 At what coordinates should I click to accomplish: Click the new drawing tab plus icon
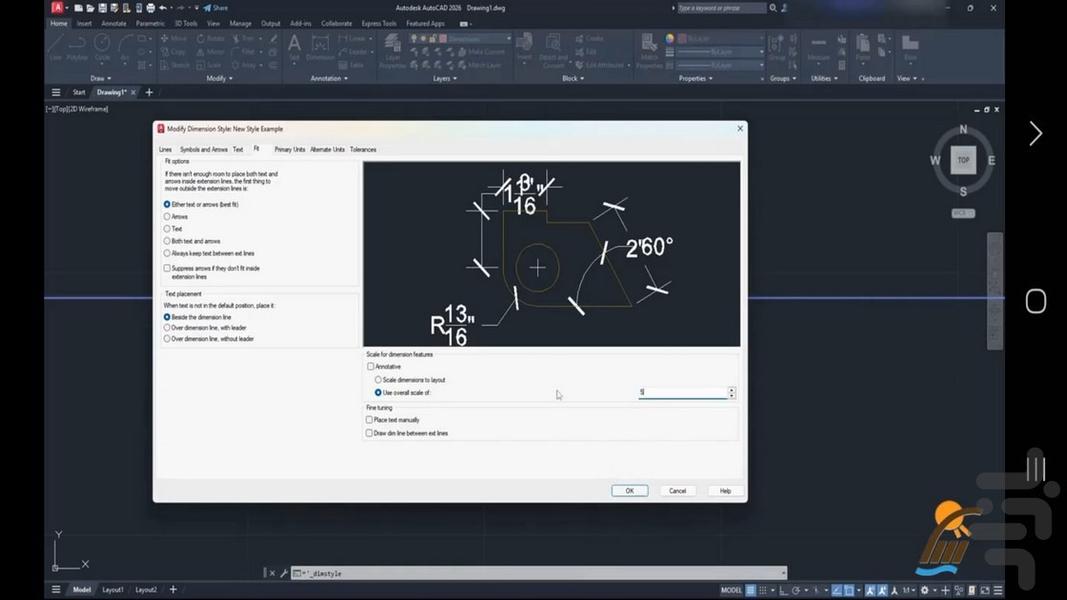[x=150, y=92]
